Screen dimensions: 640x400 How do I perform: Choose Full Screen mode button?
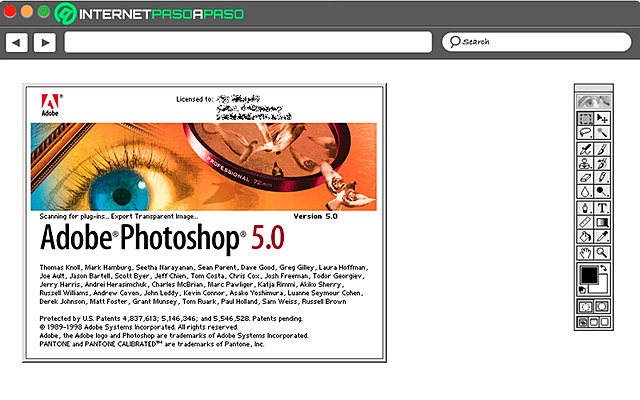click(605, 322)
